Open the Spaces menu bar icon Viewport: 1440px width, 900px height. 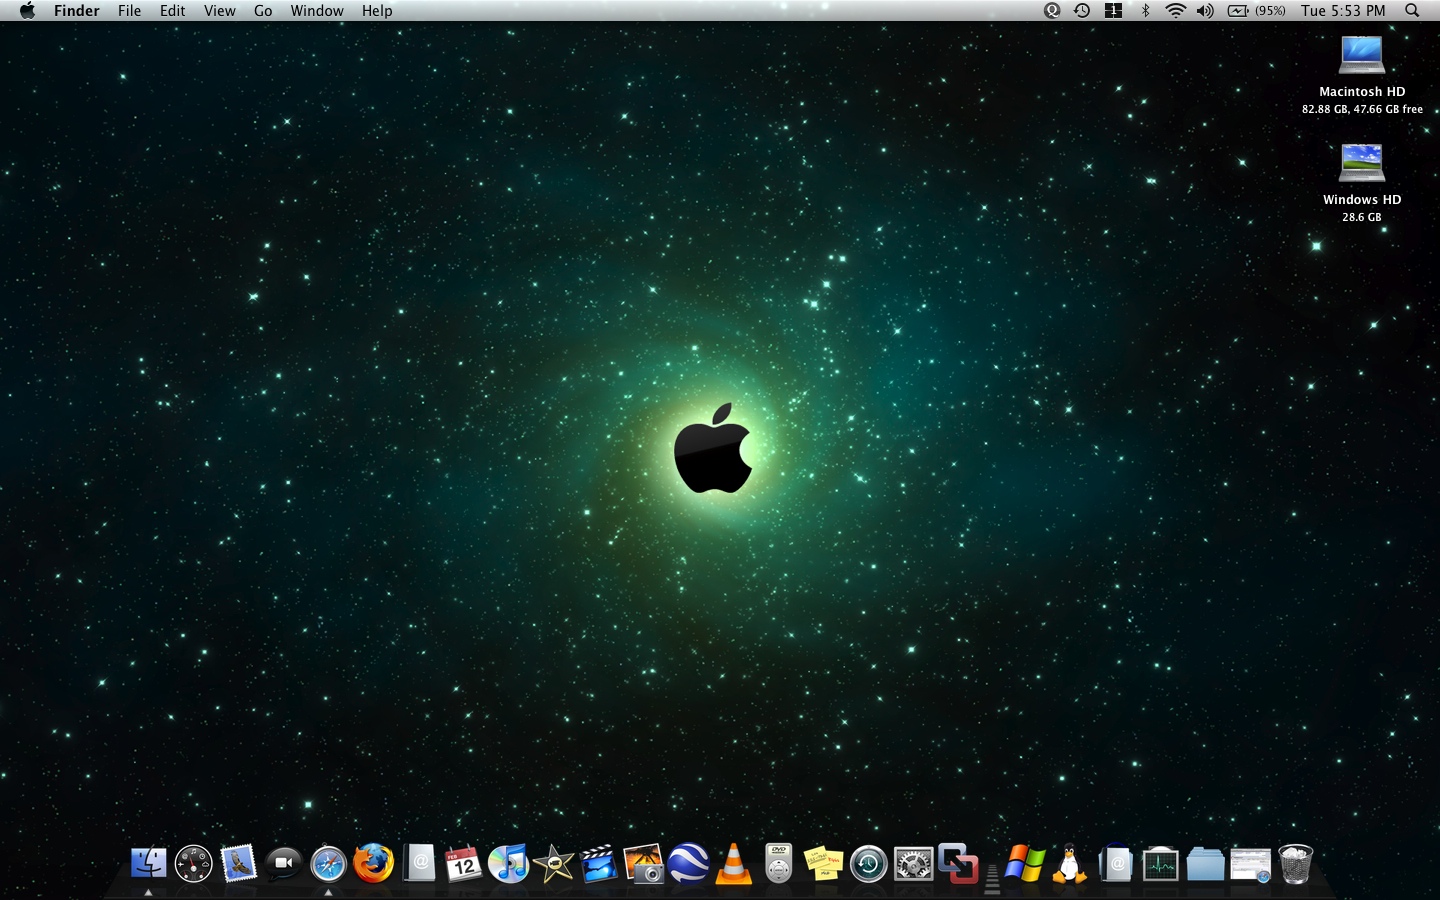1113,10
